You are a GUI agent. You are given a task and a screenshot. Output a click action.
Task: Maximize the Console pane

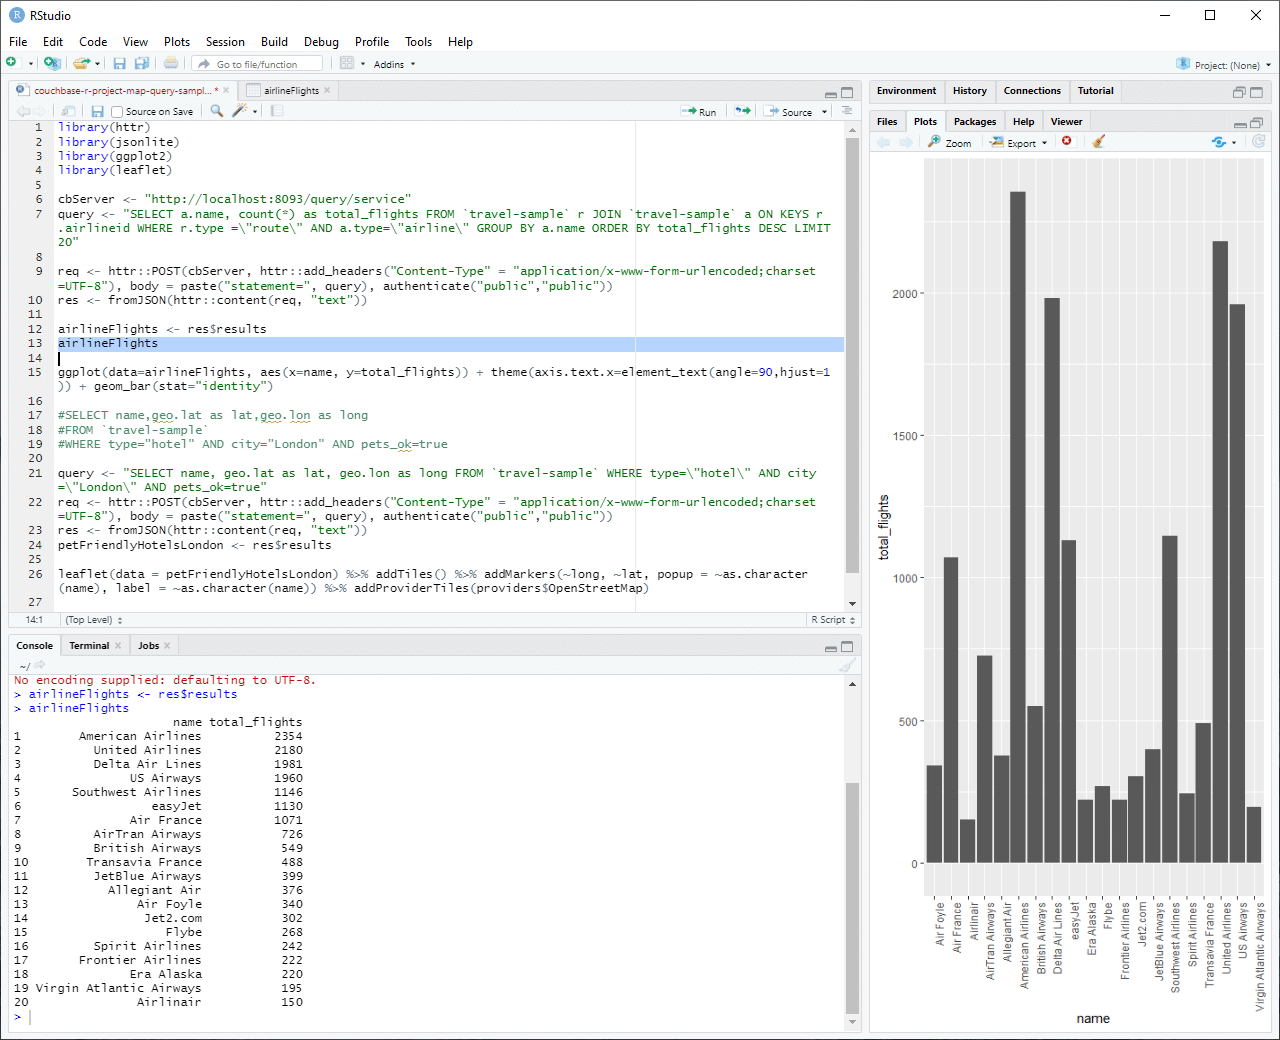847,646
